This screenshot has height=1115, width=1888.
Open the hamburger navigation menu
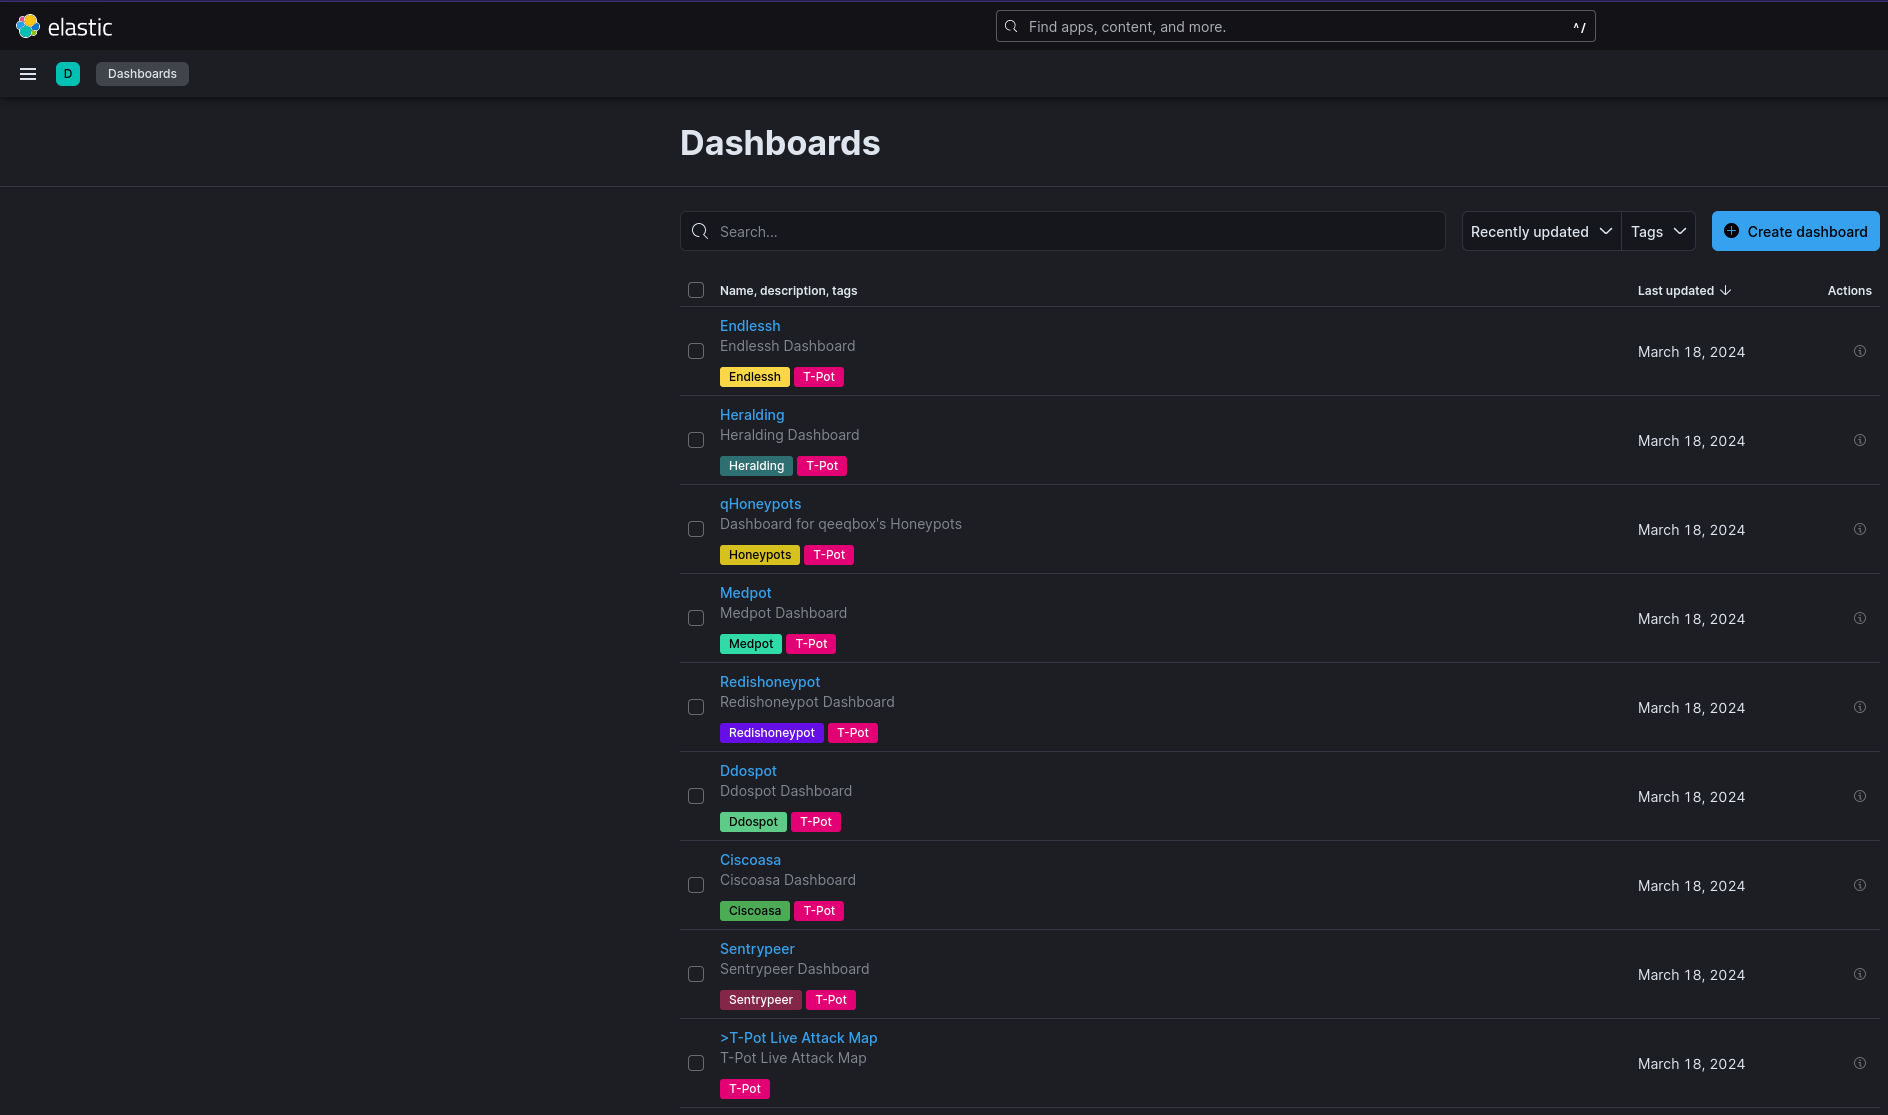[x=28, y=74]
